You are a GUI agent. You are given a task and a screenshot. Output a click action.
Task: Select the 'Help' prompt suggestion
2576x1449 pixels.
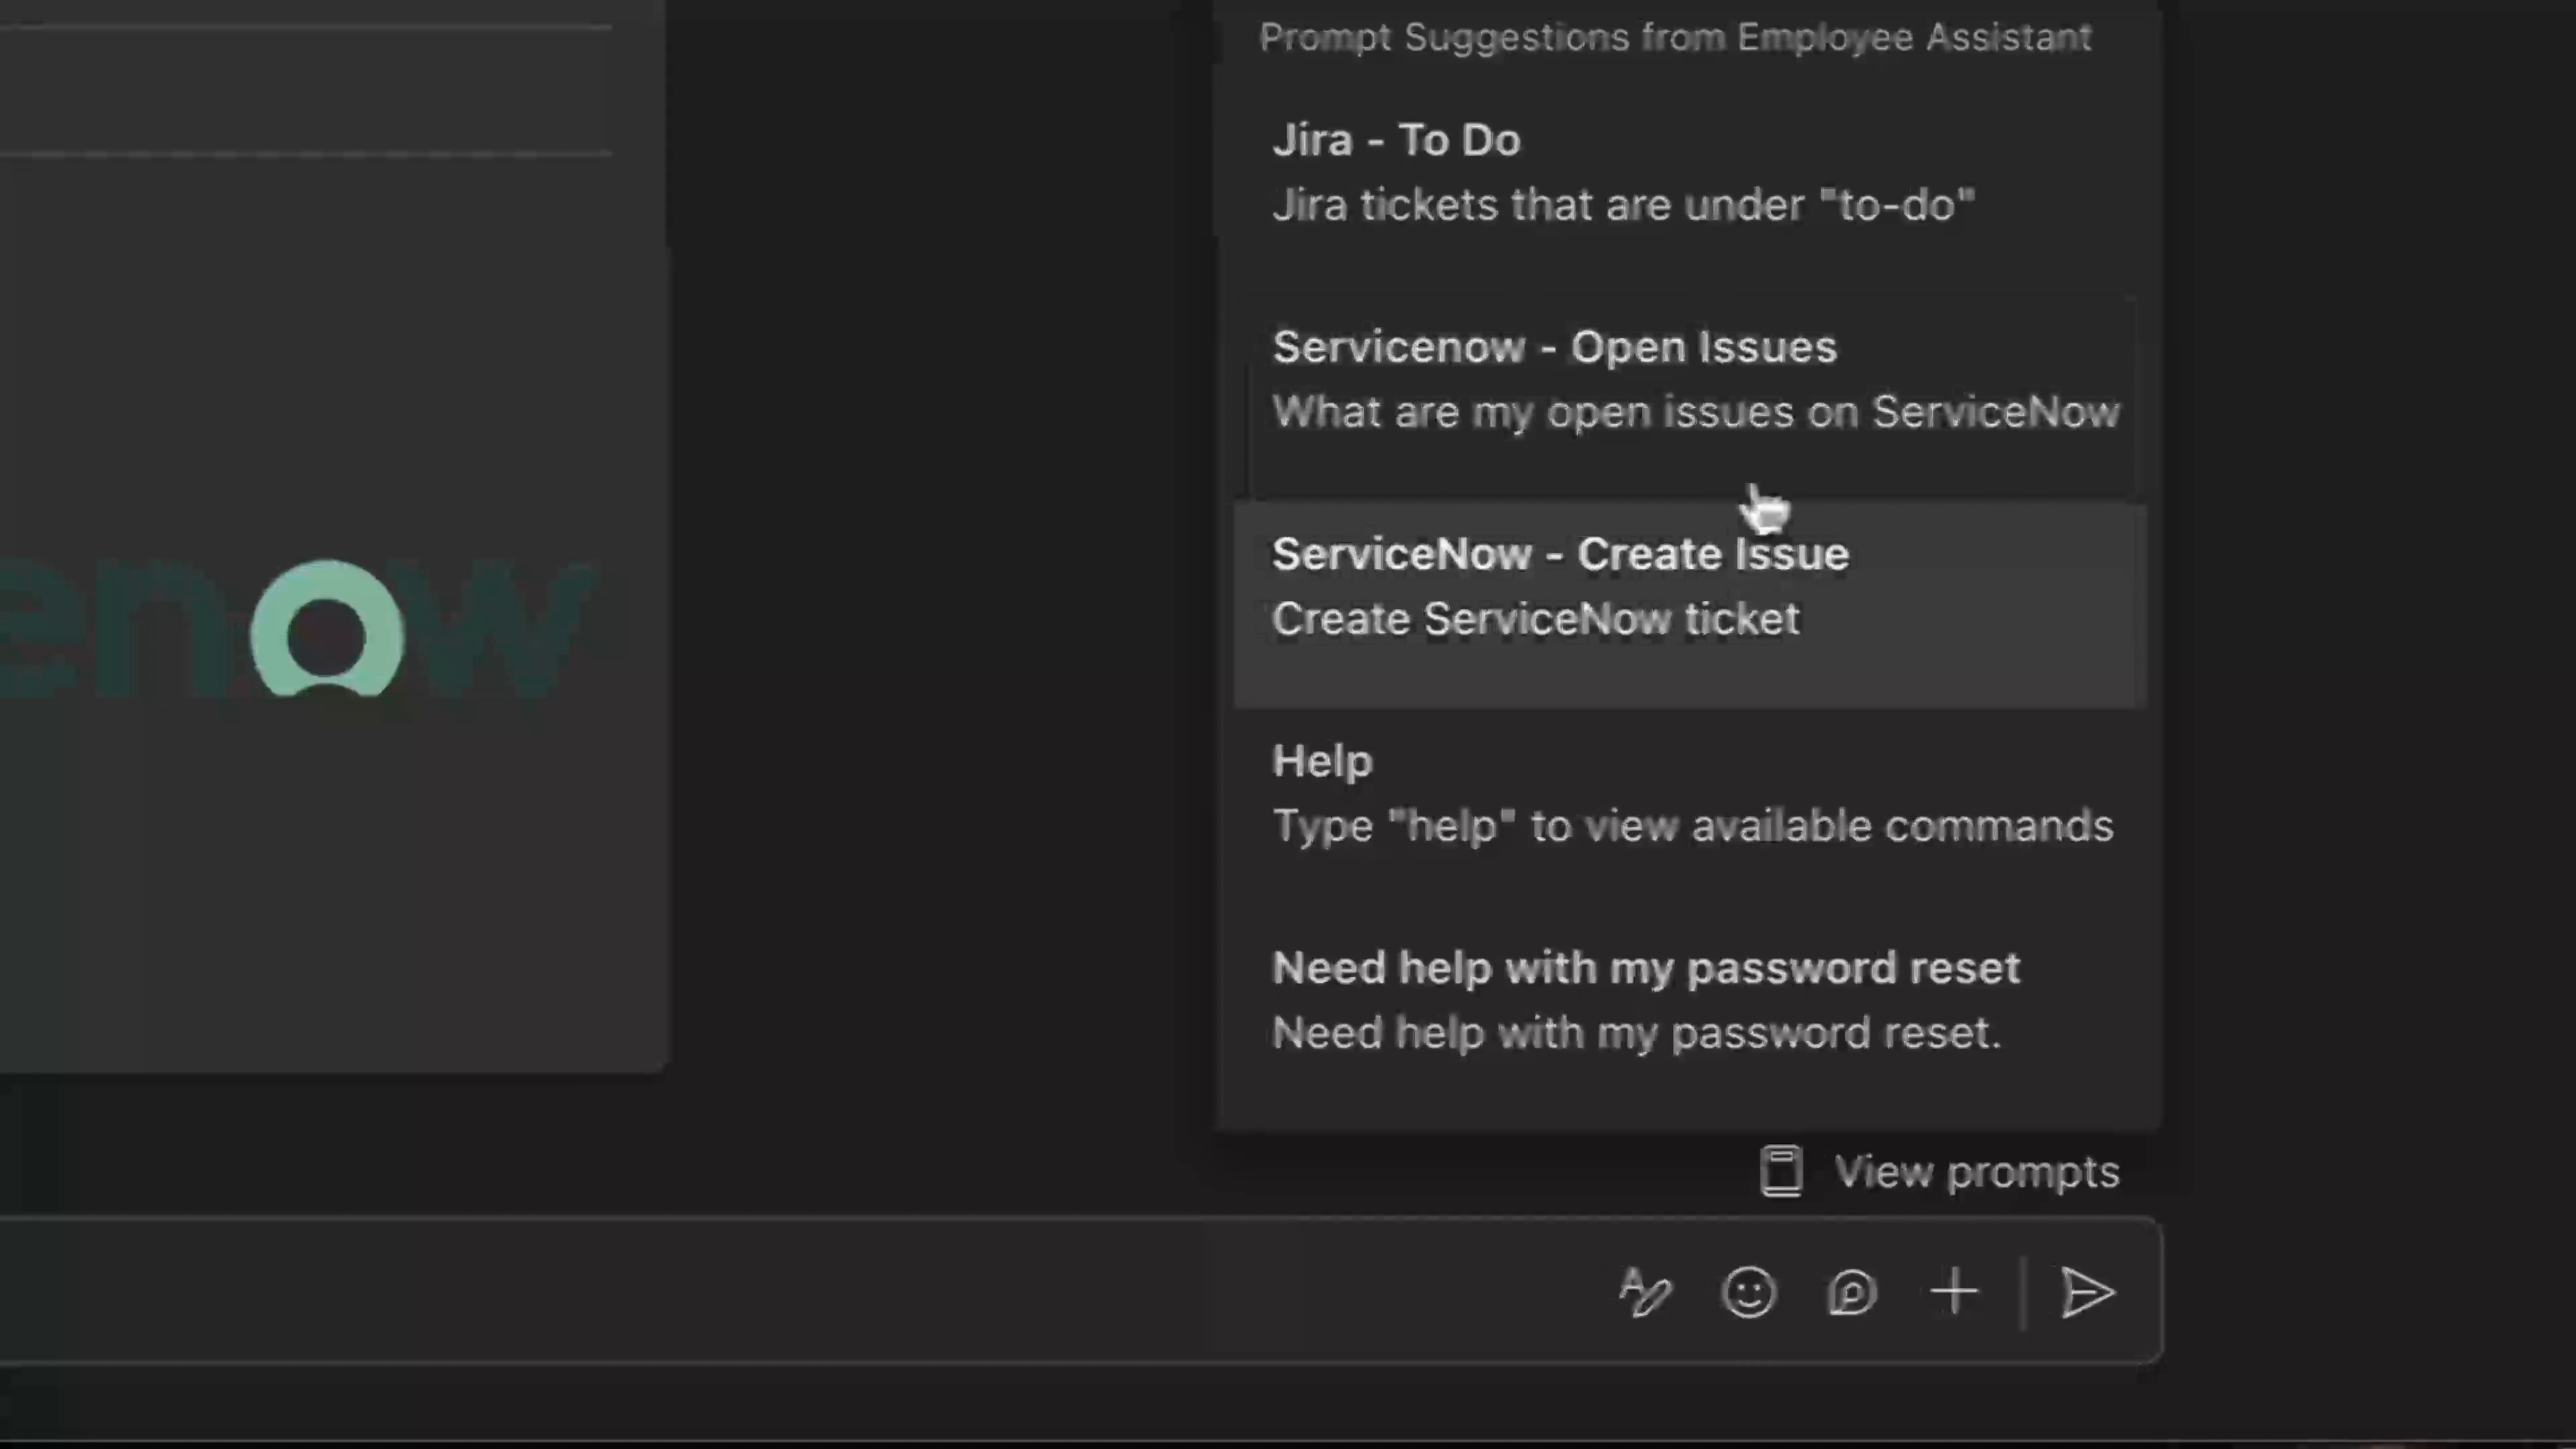click(x=1322, y=760)
